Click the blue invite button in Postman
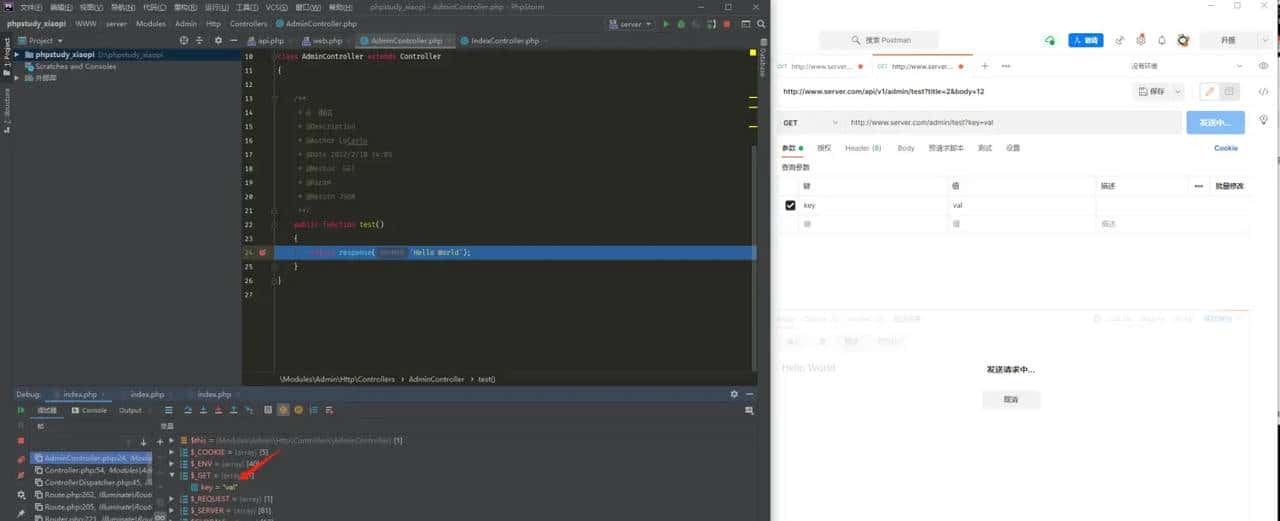Image resolution: width=1280 pixels, height=521 pixels. 1086,40
